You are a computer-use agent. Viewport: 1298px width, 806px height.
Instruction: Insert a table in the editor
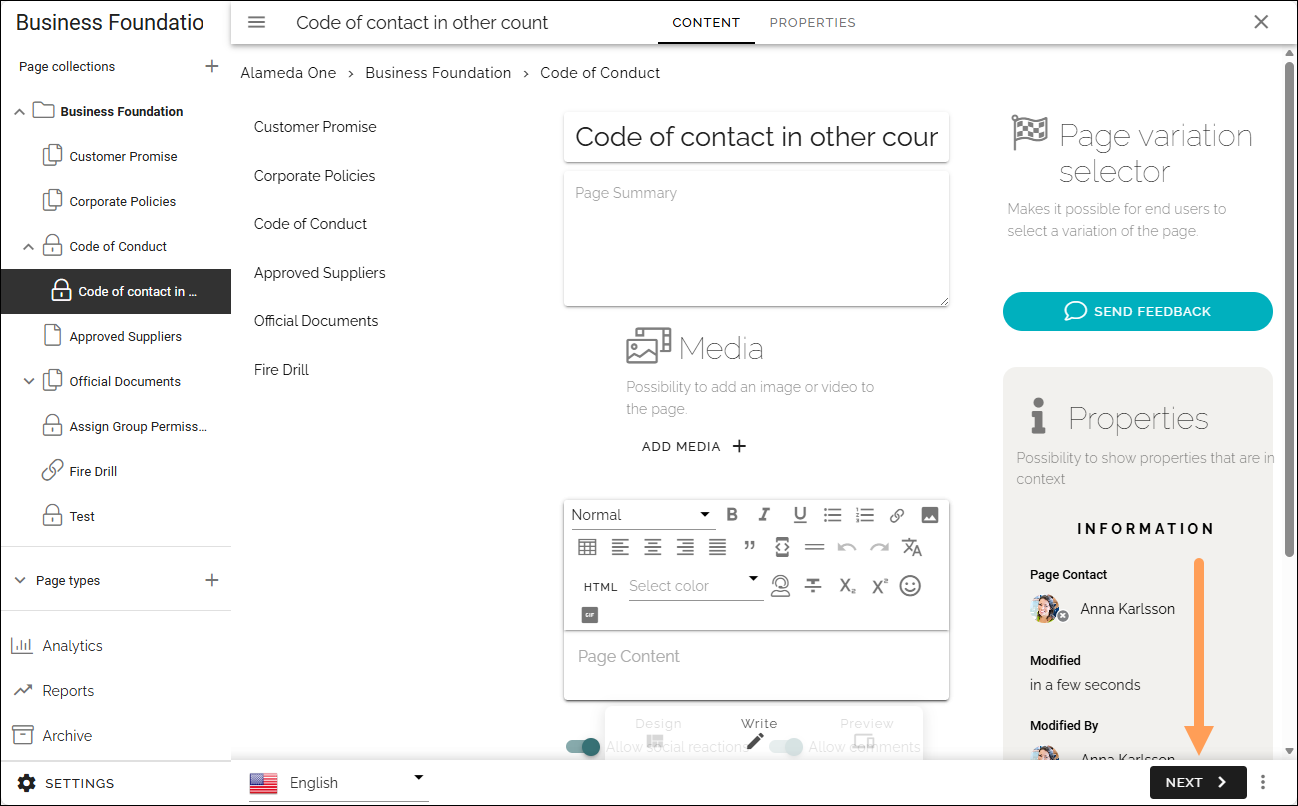587,547
